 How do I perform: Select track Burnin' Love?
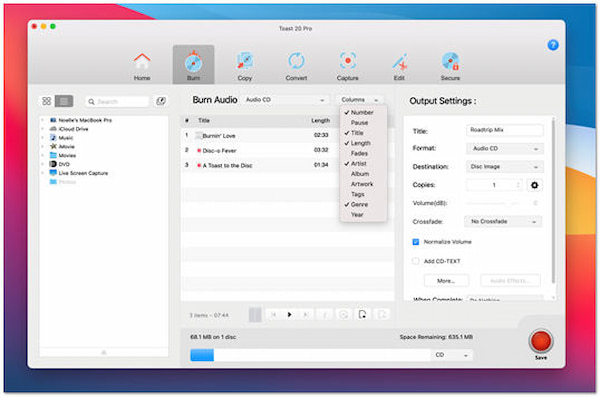point(259,136)
